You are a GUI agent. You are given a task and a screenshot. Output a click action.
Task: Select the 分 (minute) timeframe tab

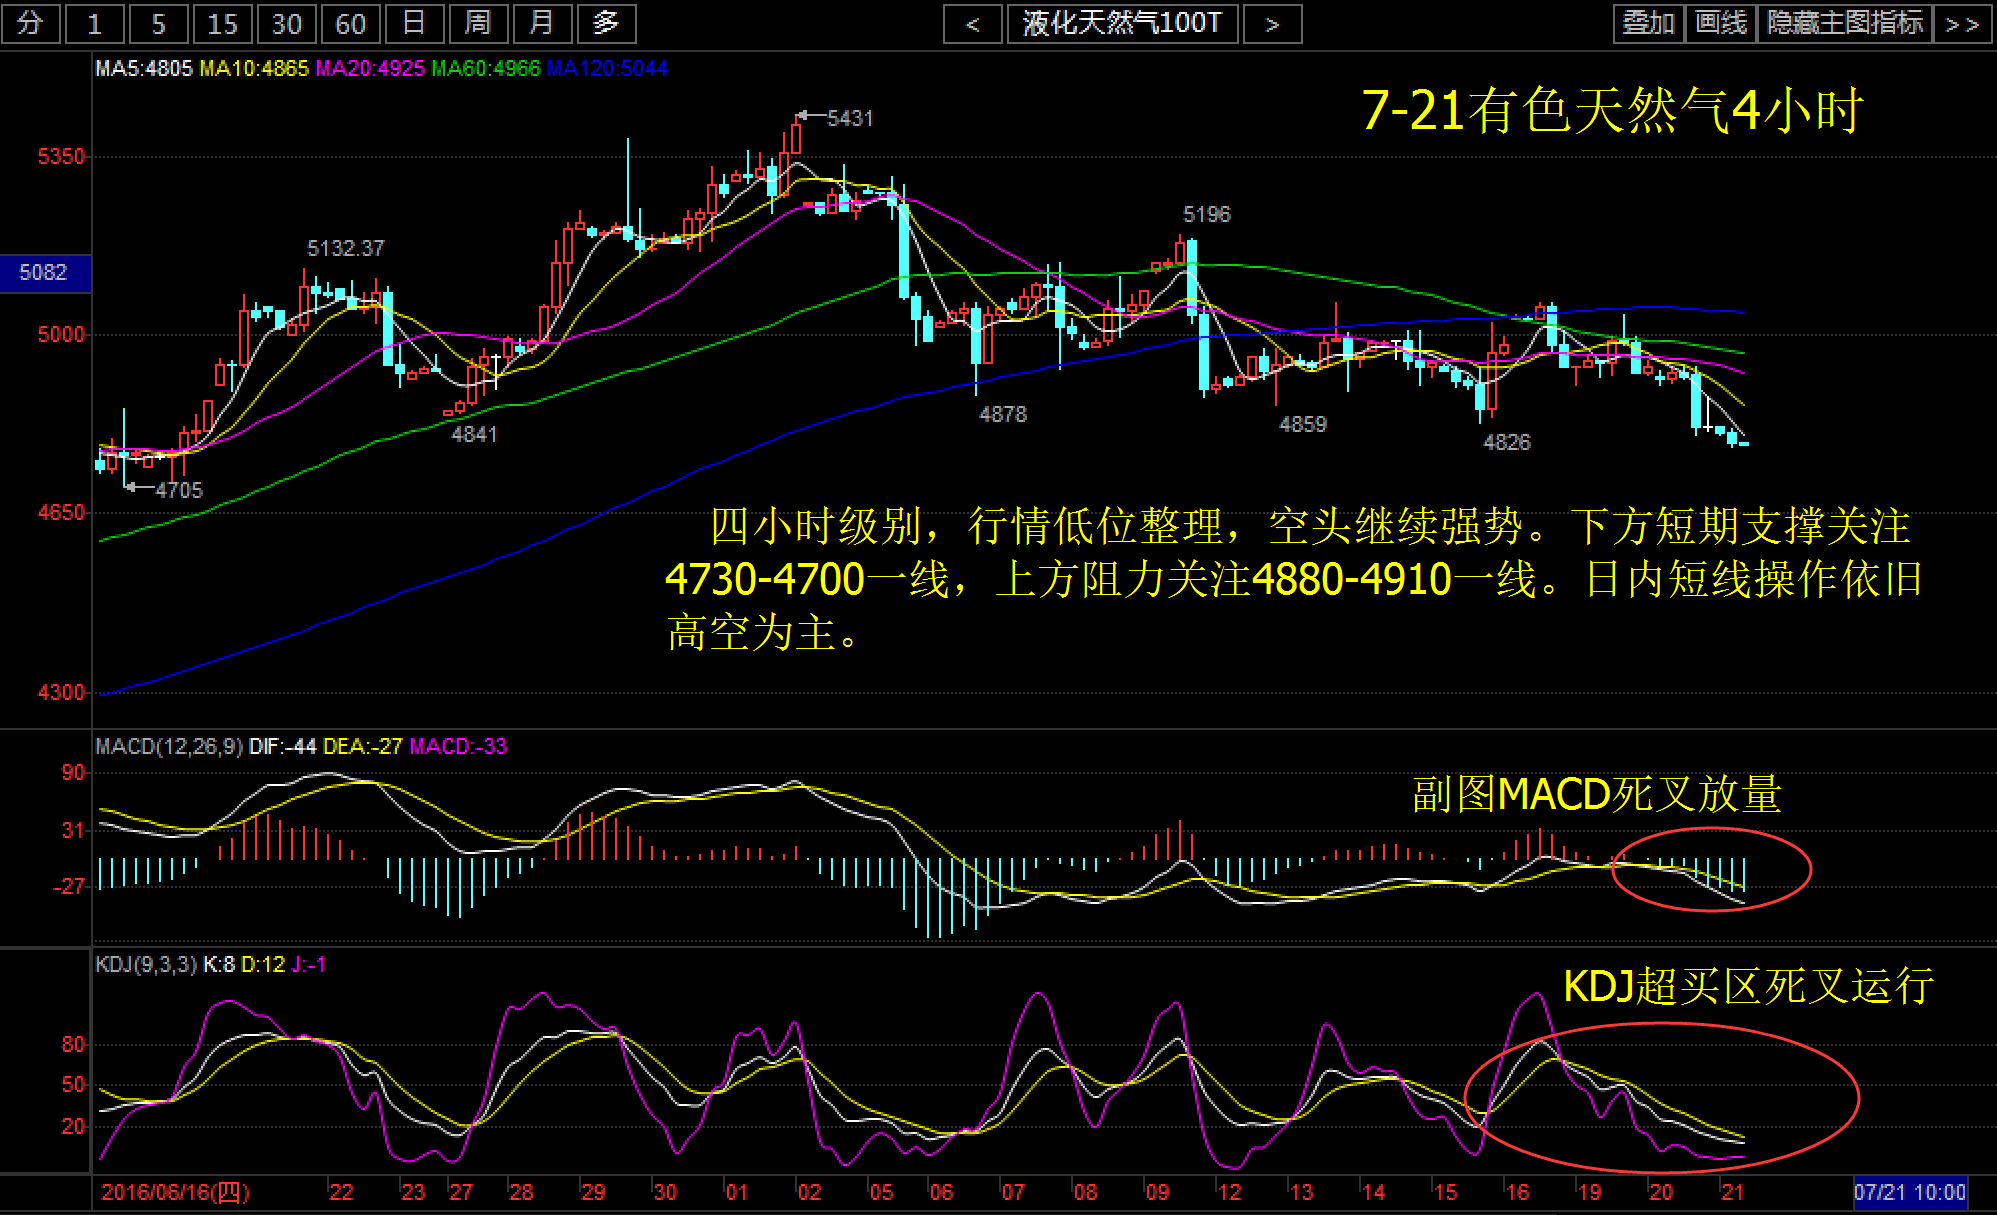[x=31, y=23]
